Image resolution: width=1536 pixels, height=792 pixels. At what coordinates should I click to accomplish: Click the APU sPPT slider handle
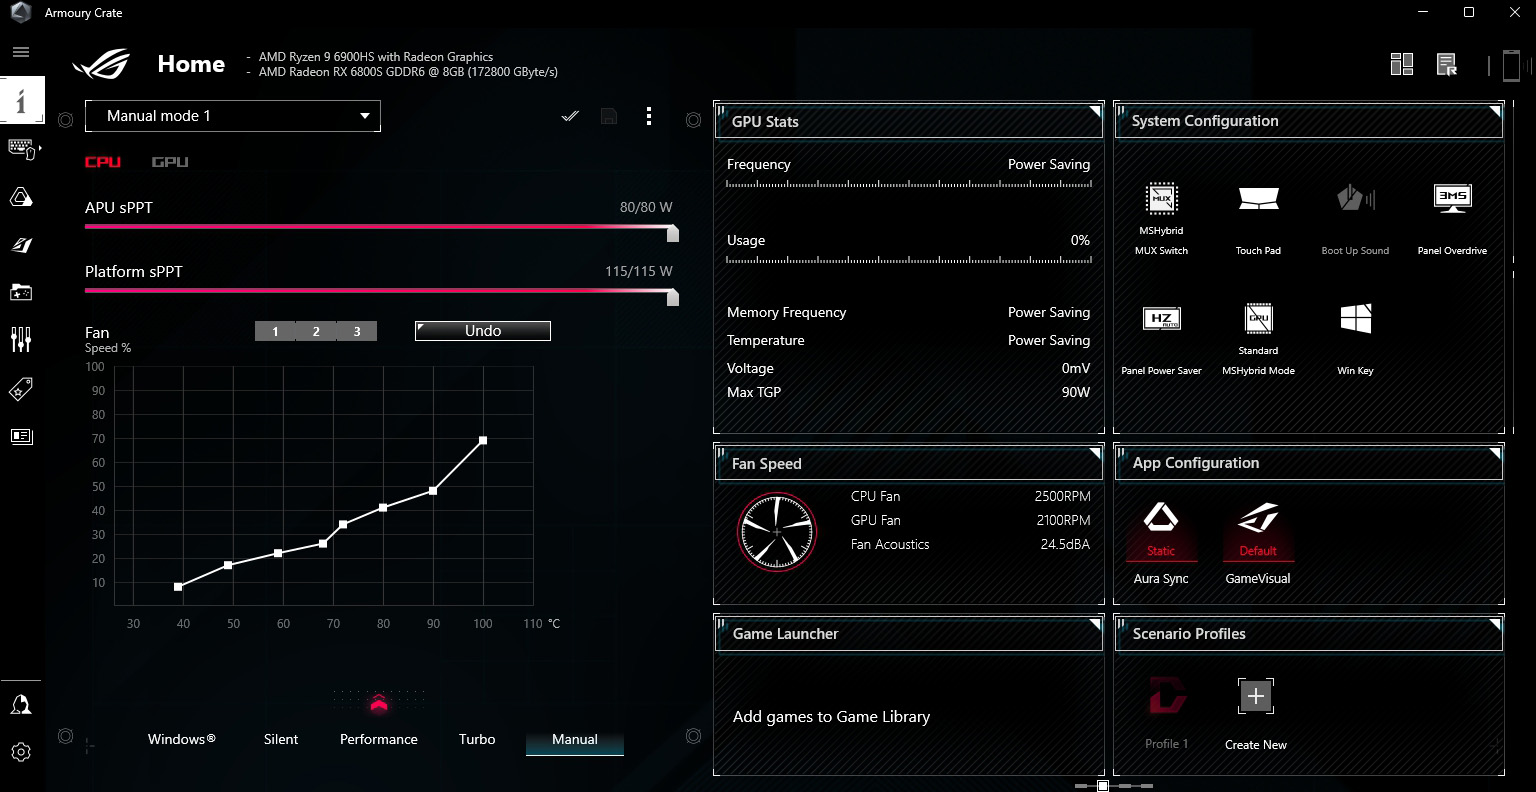[673, 233]
